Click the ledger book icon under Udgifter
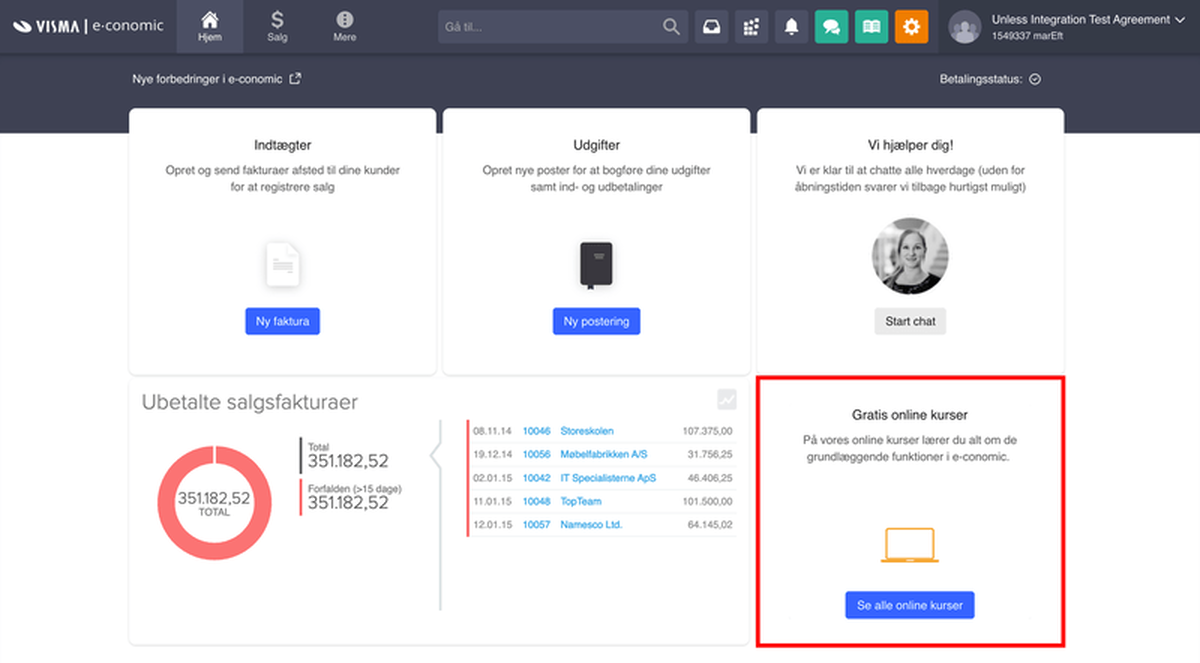 (596, 266)
